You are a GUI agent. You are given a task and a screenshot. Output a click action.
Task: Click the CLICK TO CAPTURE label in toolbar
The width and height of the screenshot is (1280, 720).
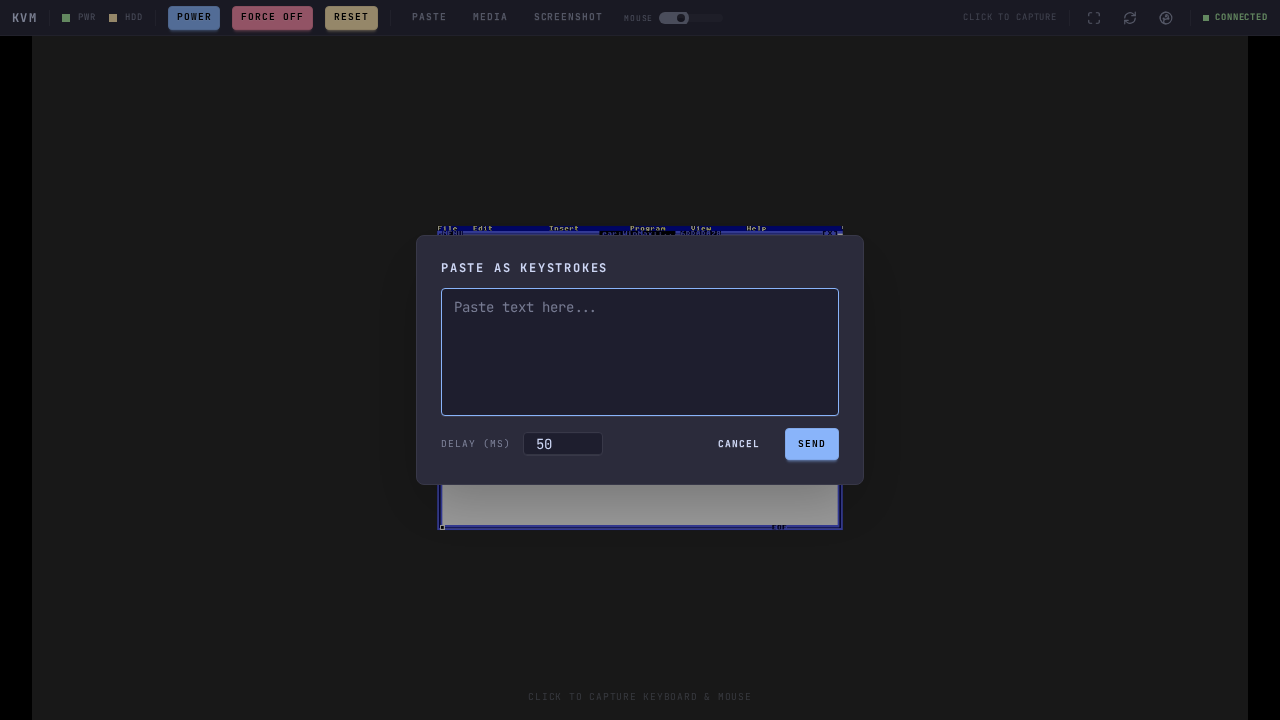click(x=1009, y=18)
